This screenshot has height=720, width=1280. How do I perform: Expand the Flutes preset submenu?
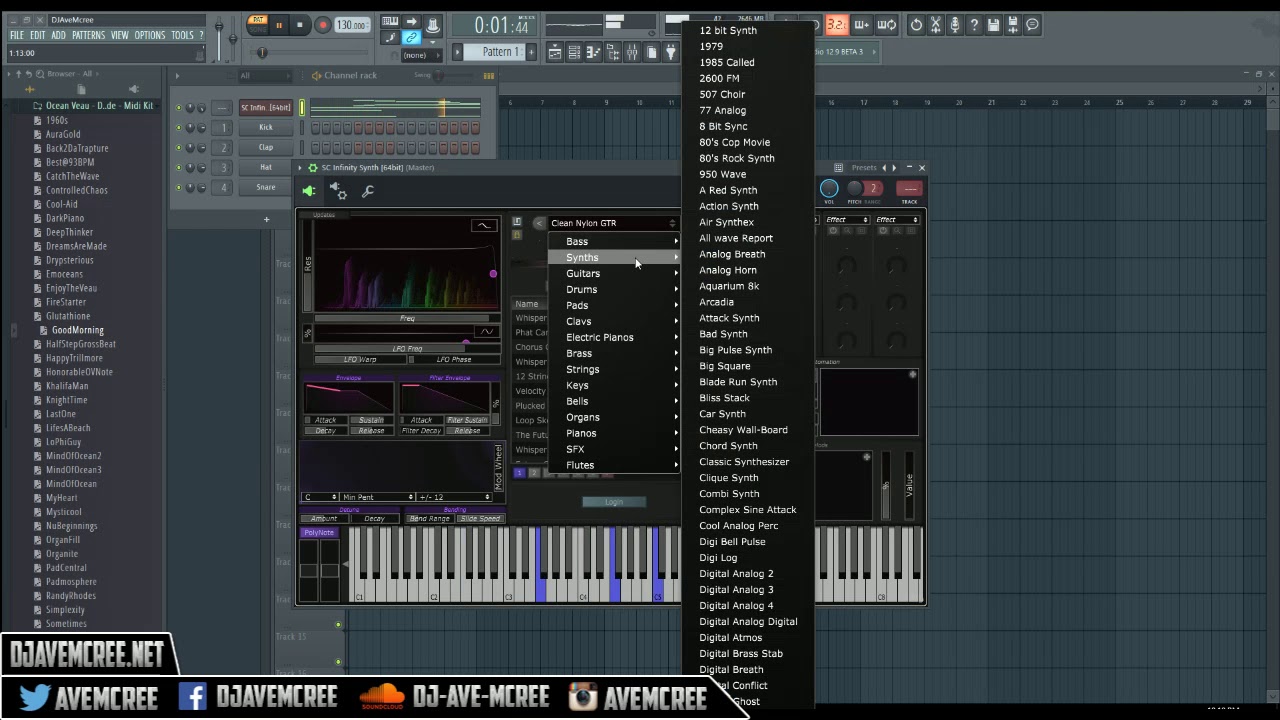coord(614,465)
